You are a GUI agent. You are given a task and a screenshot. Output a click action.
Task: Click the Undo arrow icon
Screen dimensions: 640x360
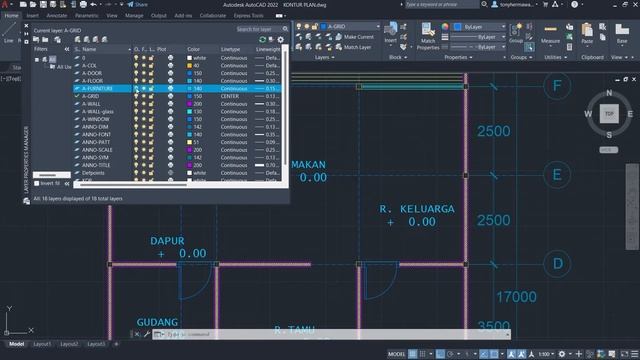(93, 4)
